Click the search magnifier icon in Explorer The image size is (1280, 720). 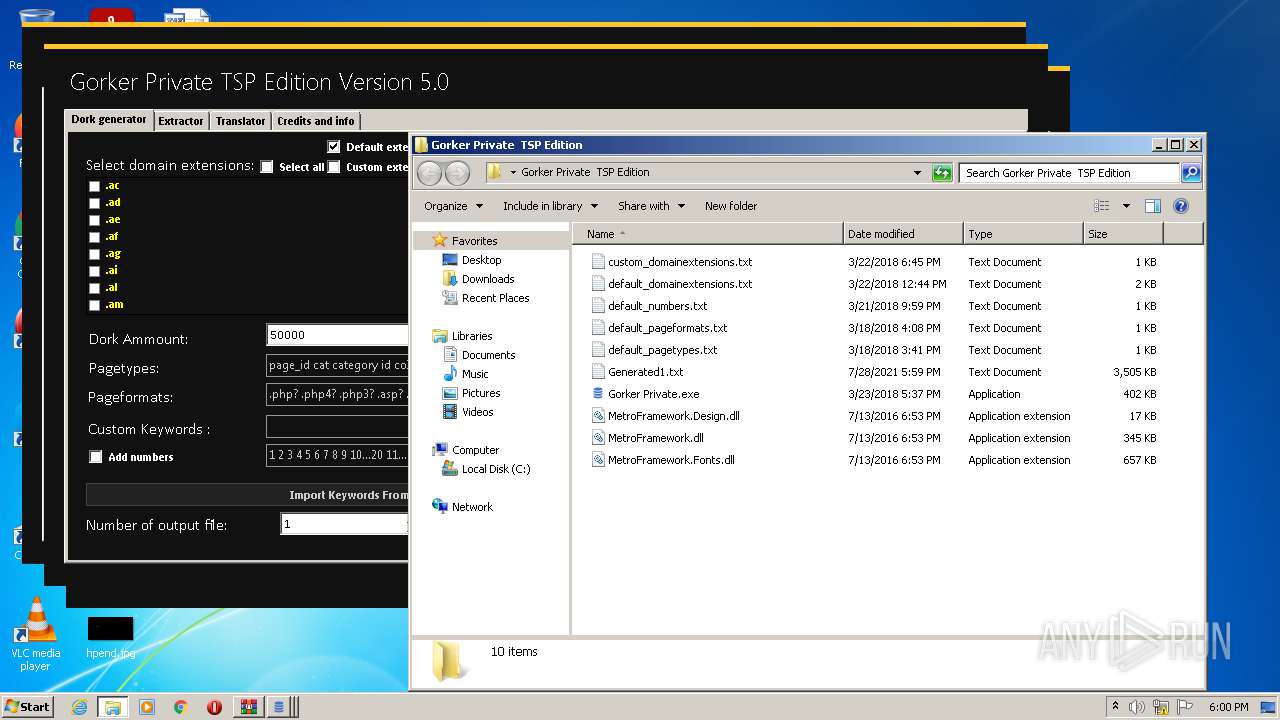[x=1190, y=173]
